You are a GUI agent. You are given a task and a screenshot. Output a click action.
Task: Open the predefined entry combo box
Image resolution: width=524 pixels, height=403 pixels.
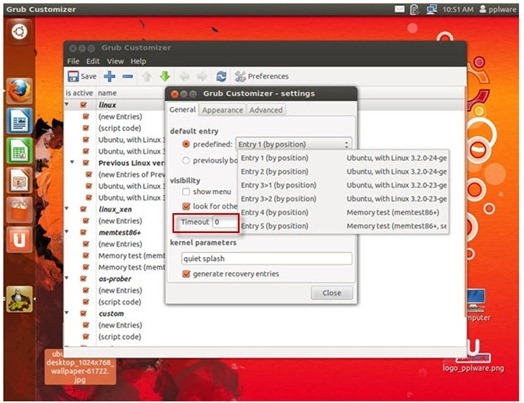293,144
